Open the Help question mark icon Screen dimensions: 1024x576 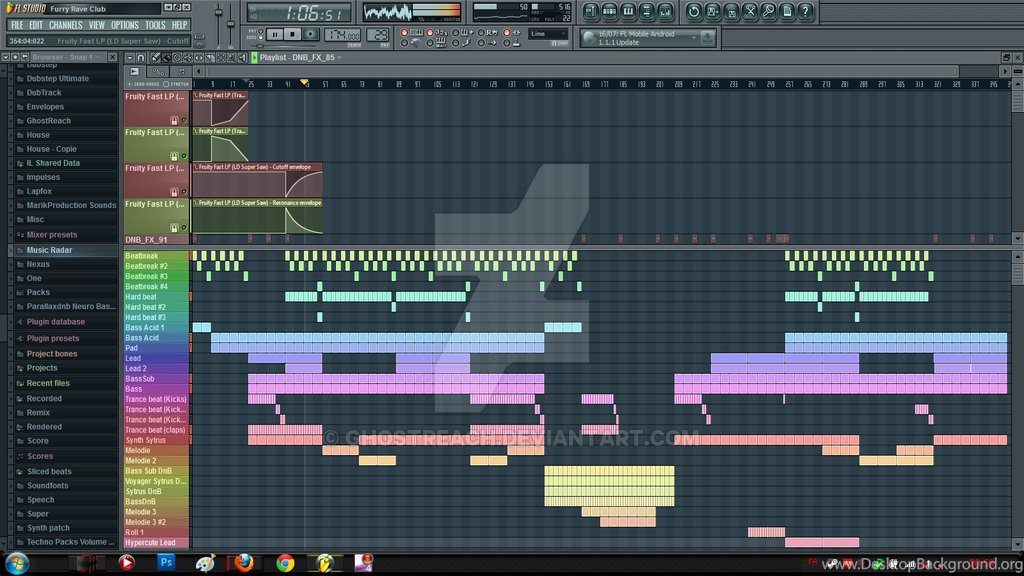point(805,12)
